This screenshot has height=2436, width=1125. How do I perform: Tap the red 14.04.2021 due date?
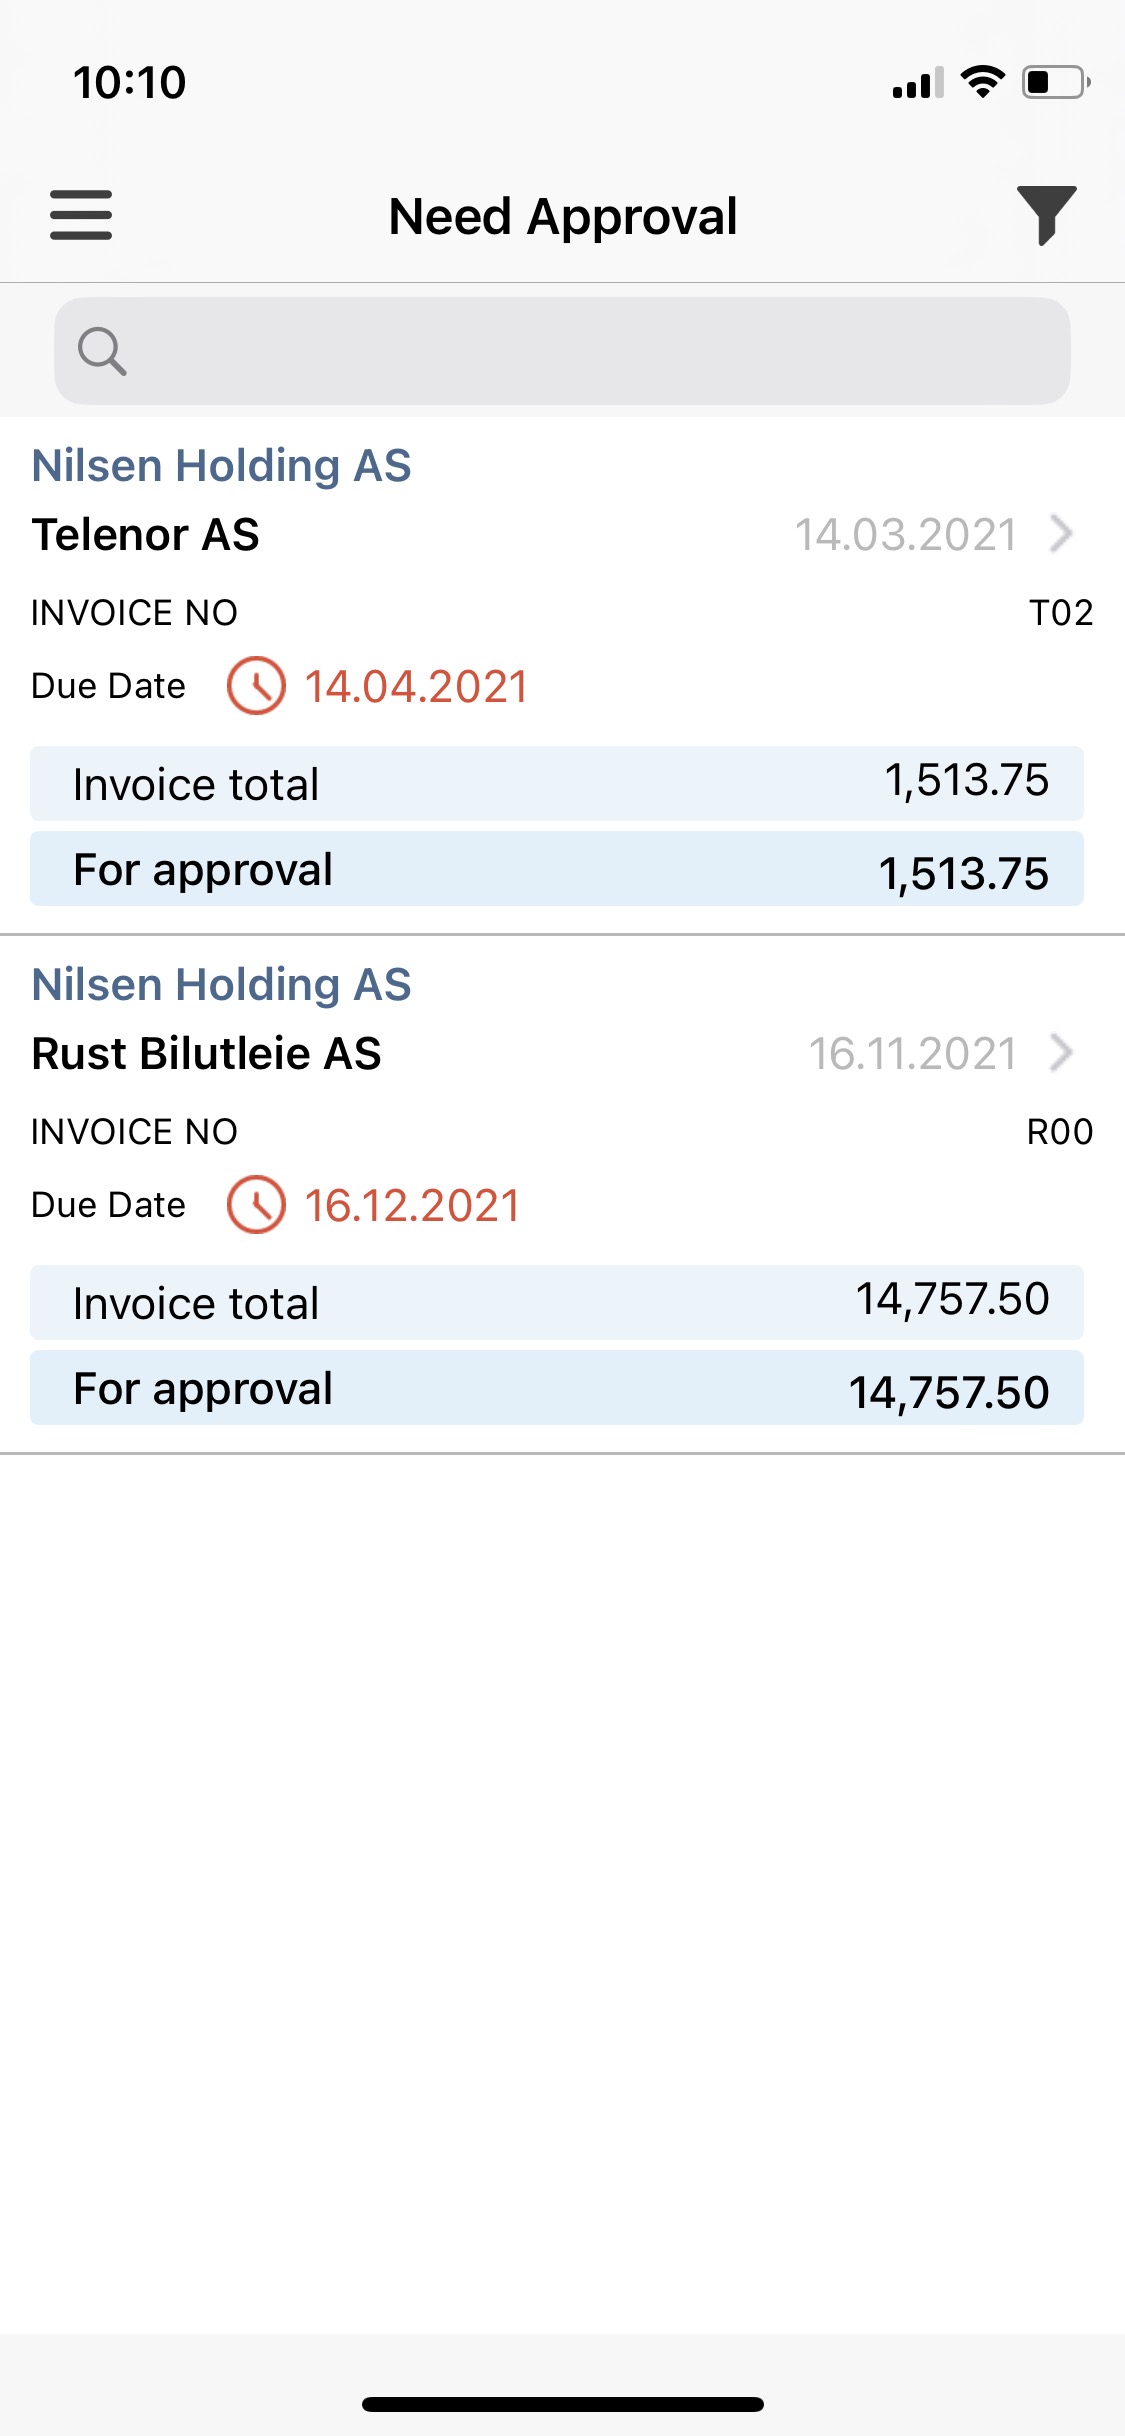click(416, 687)
